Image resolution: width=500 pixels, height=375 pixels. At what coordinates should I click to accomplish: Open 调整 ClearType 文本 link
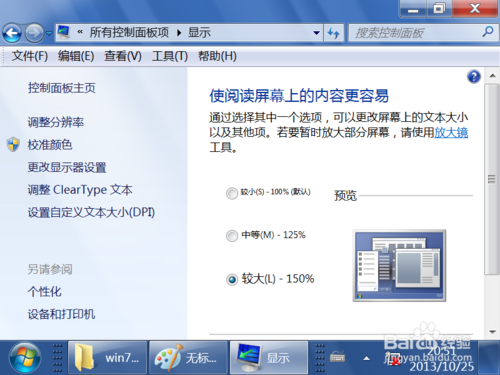80,190
